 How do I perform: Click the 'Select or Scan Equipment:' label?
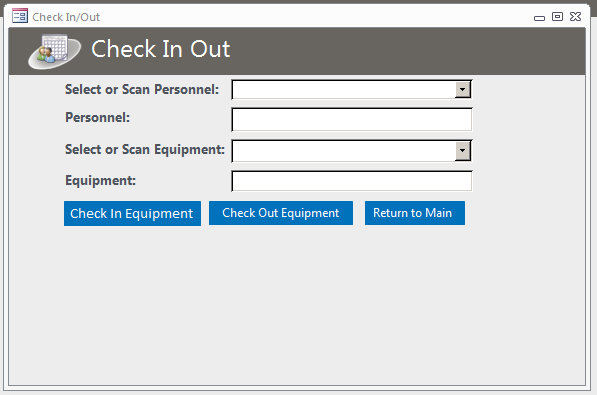pos(145,150)
